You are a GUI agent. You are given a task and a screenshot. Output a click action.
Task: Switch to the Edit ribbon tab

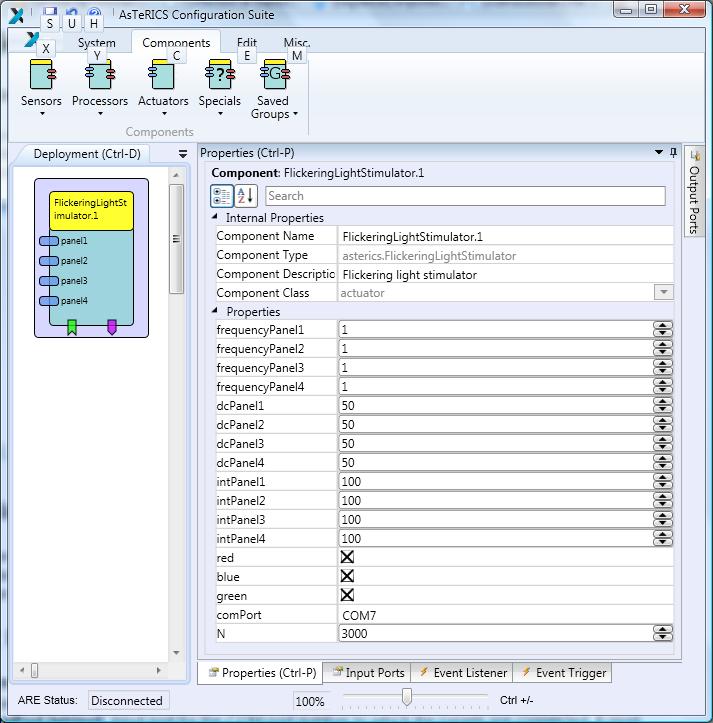click(x=247, y=42)
